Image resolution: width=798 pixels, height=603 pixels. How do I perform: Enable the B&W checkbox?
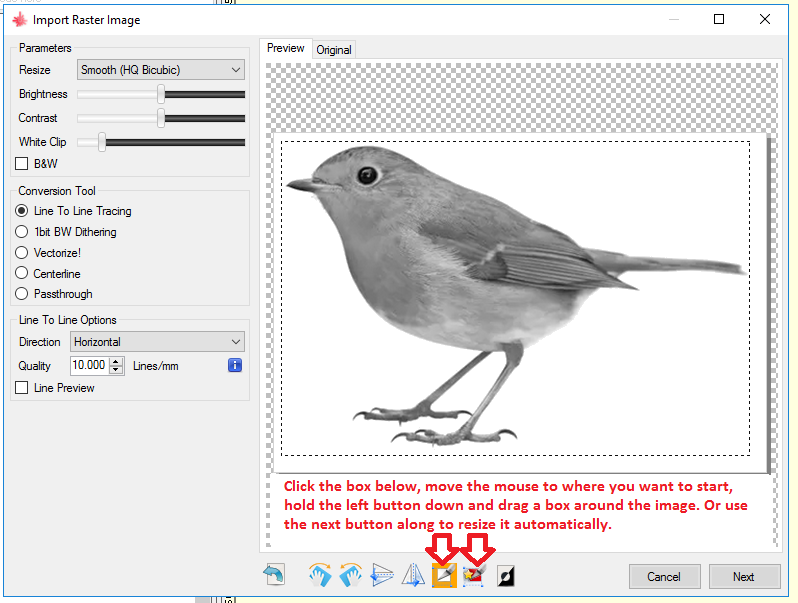tap(23, 163)
